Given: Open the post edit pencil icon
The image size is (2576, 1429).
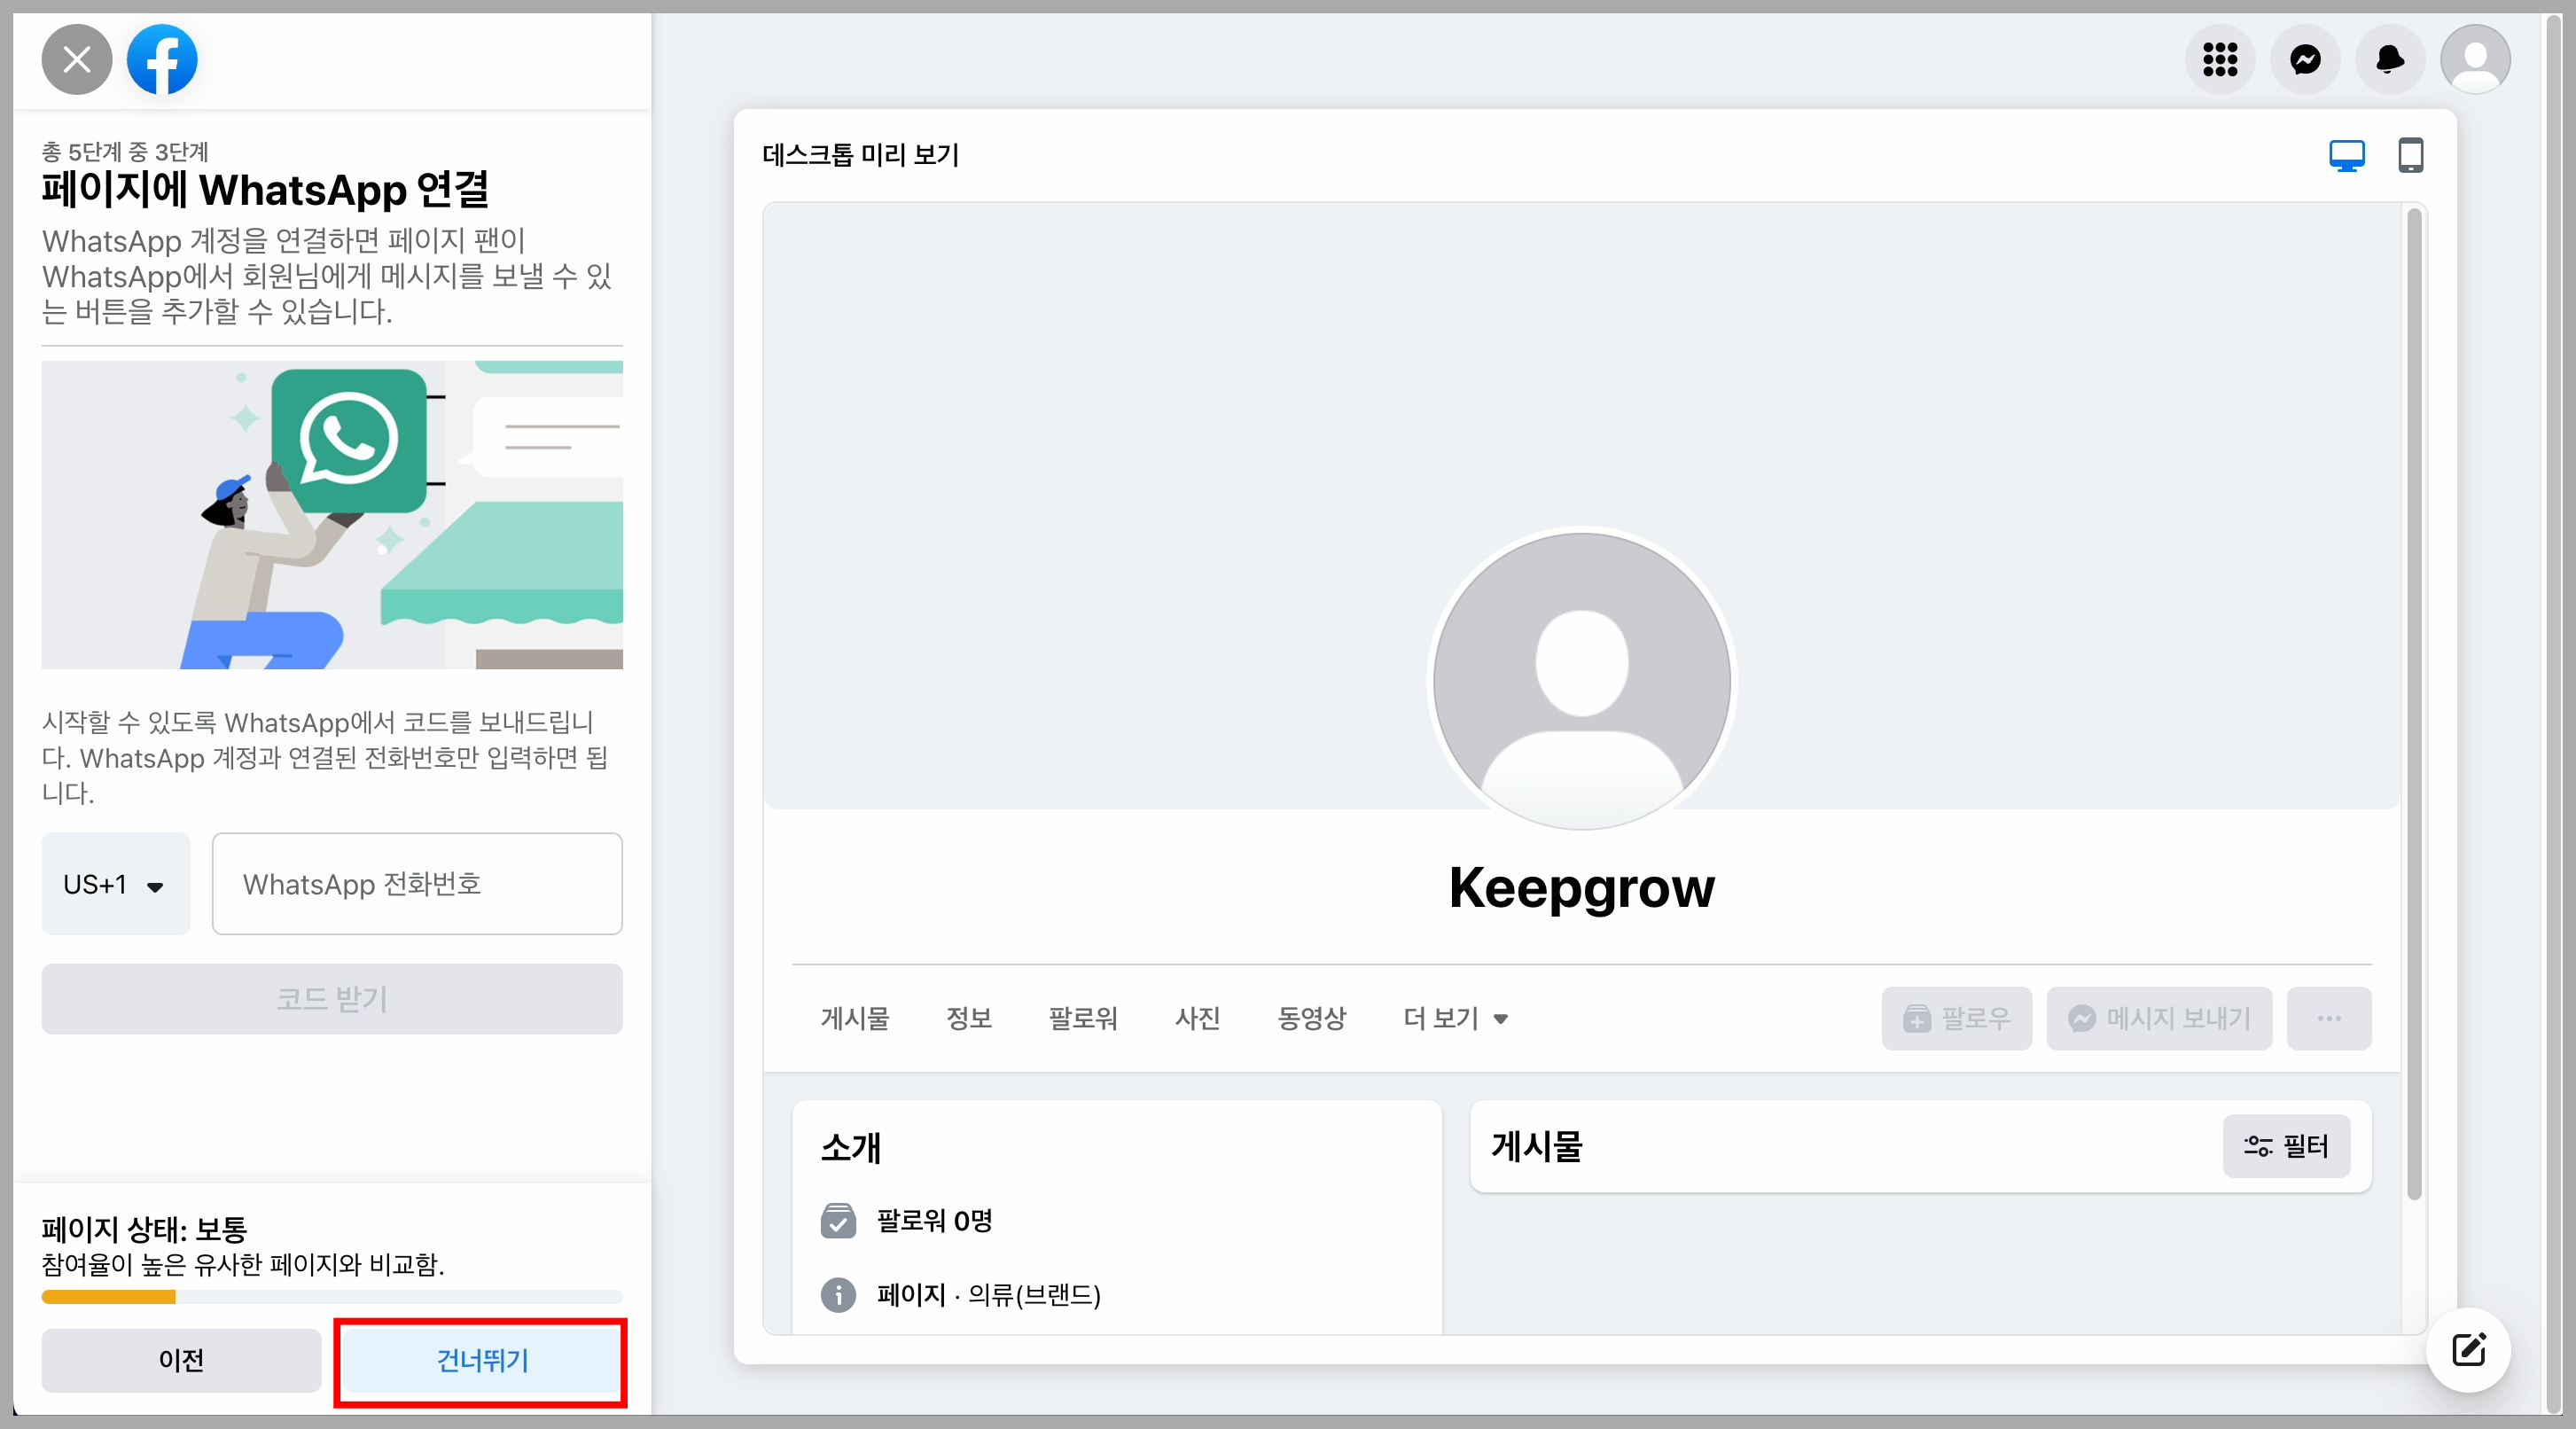Looking at the screenshot, I should (2468, 1349).
